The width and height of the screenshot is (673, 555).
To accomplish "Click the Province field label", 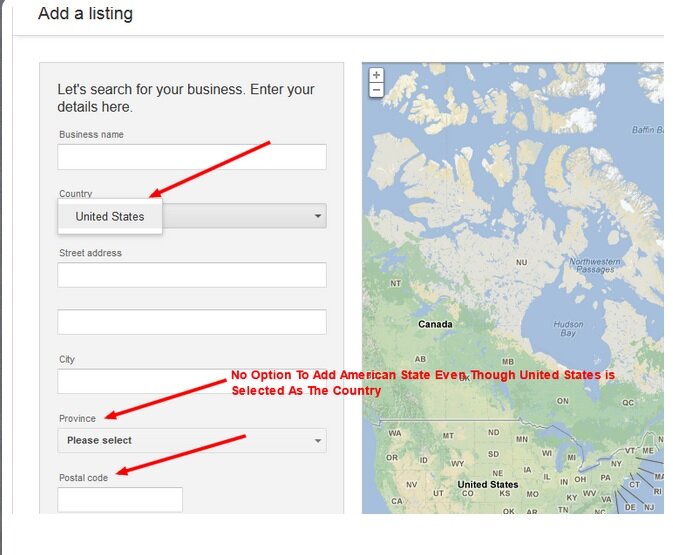I will pos(77,419).
